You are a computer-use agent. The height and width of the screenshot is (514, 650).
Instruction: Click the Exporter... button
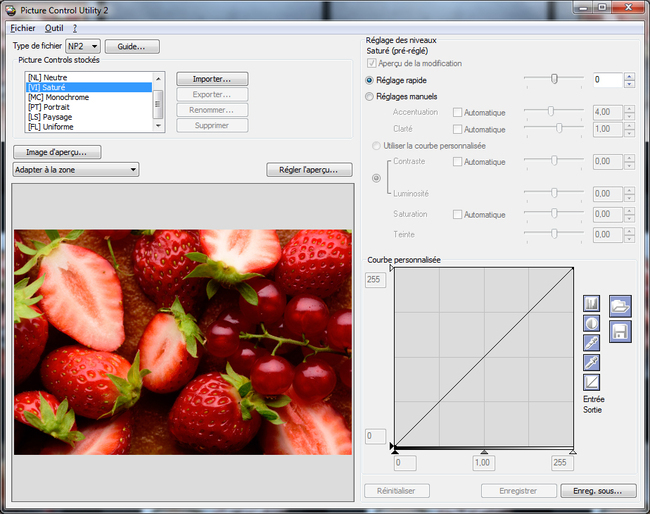(212, 95)
